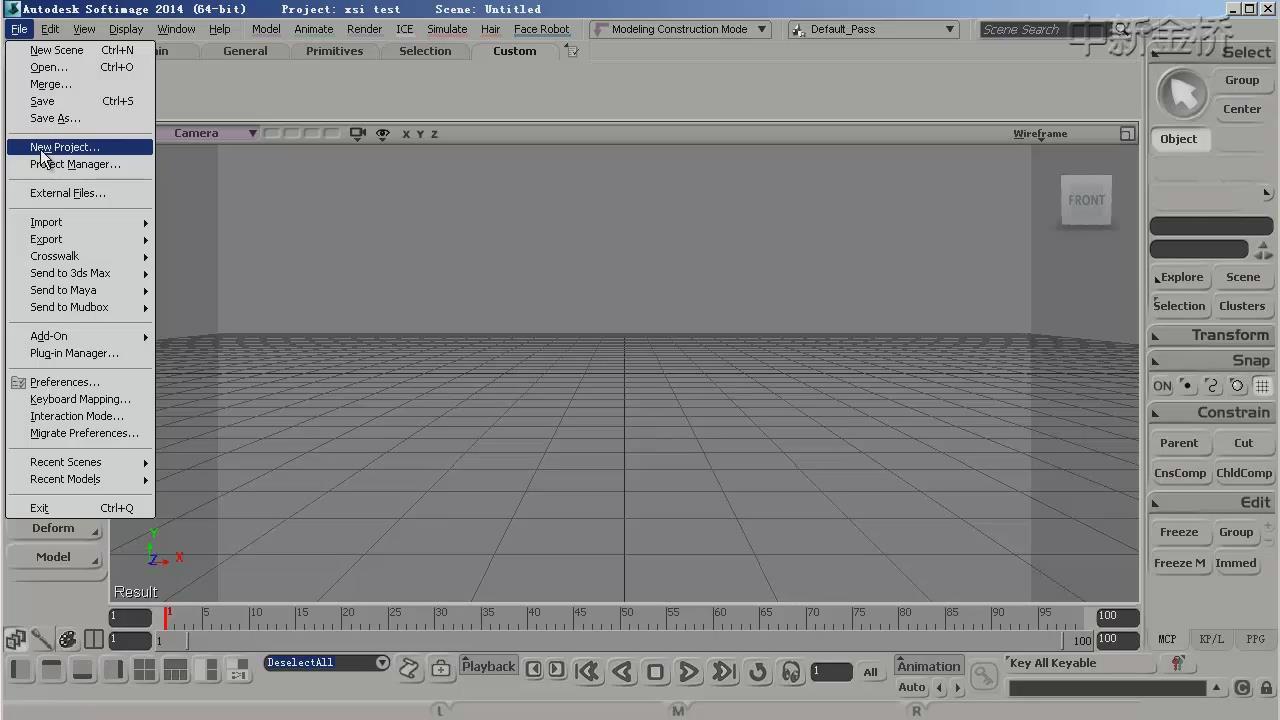Toggle the eye show menu in viewport bar
Image resolution: width=1280 pixels, height=720 pixels.
(382, 133)
